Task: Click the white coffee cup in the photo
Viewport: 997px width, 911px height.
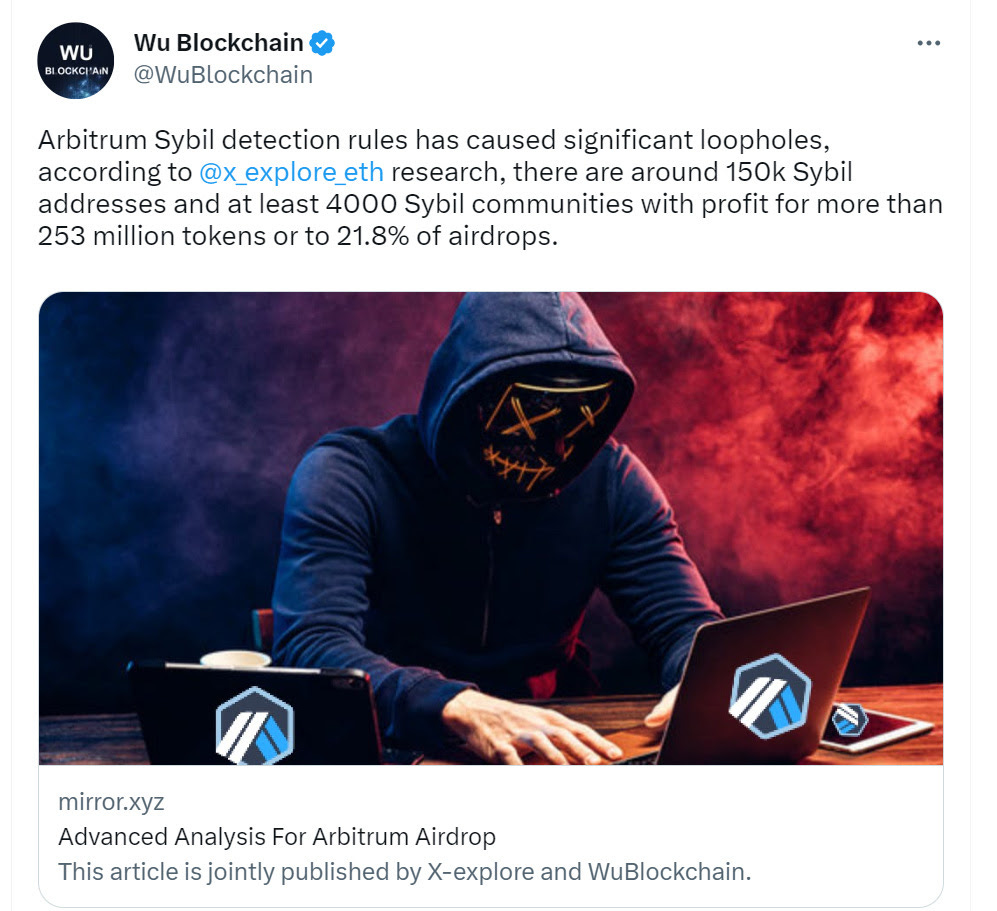Action: [235, 659]
